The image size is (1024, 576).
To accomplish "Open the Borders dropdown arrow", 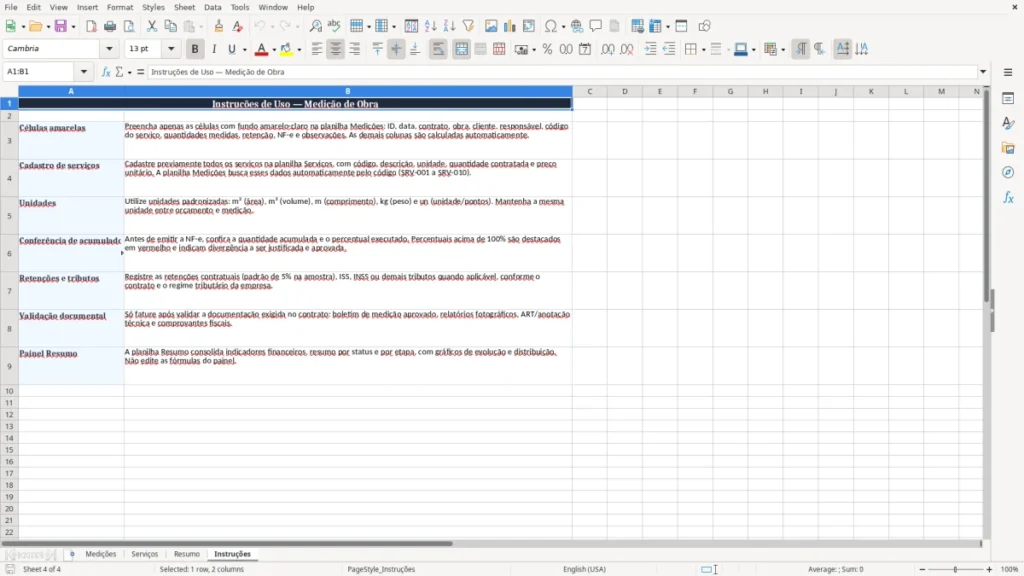I will pos(703,50).
